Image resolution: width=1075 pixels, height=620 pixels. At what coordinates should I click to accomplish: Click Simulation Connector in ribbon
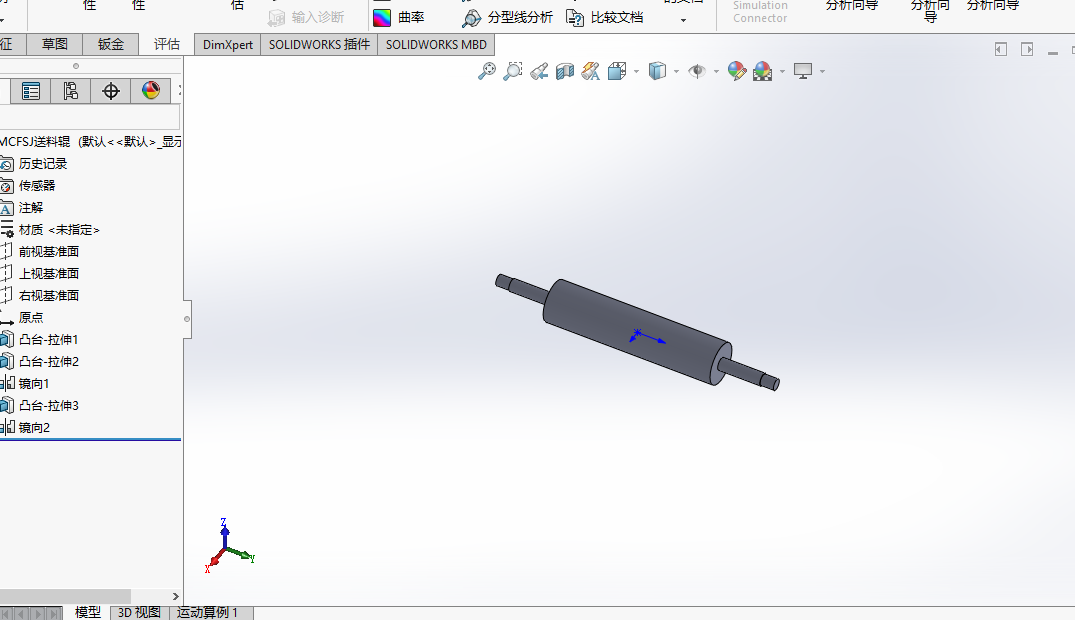760,12
